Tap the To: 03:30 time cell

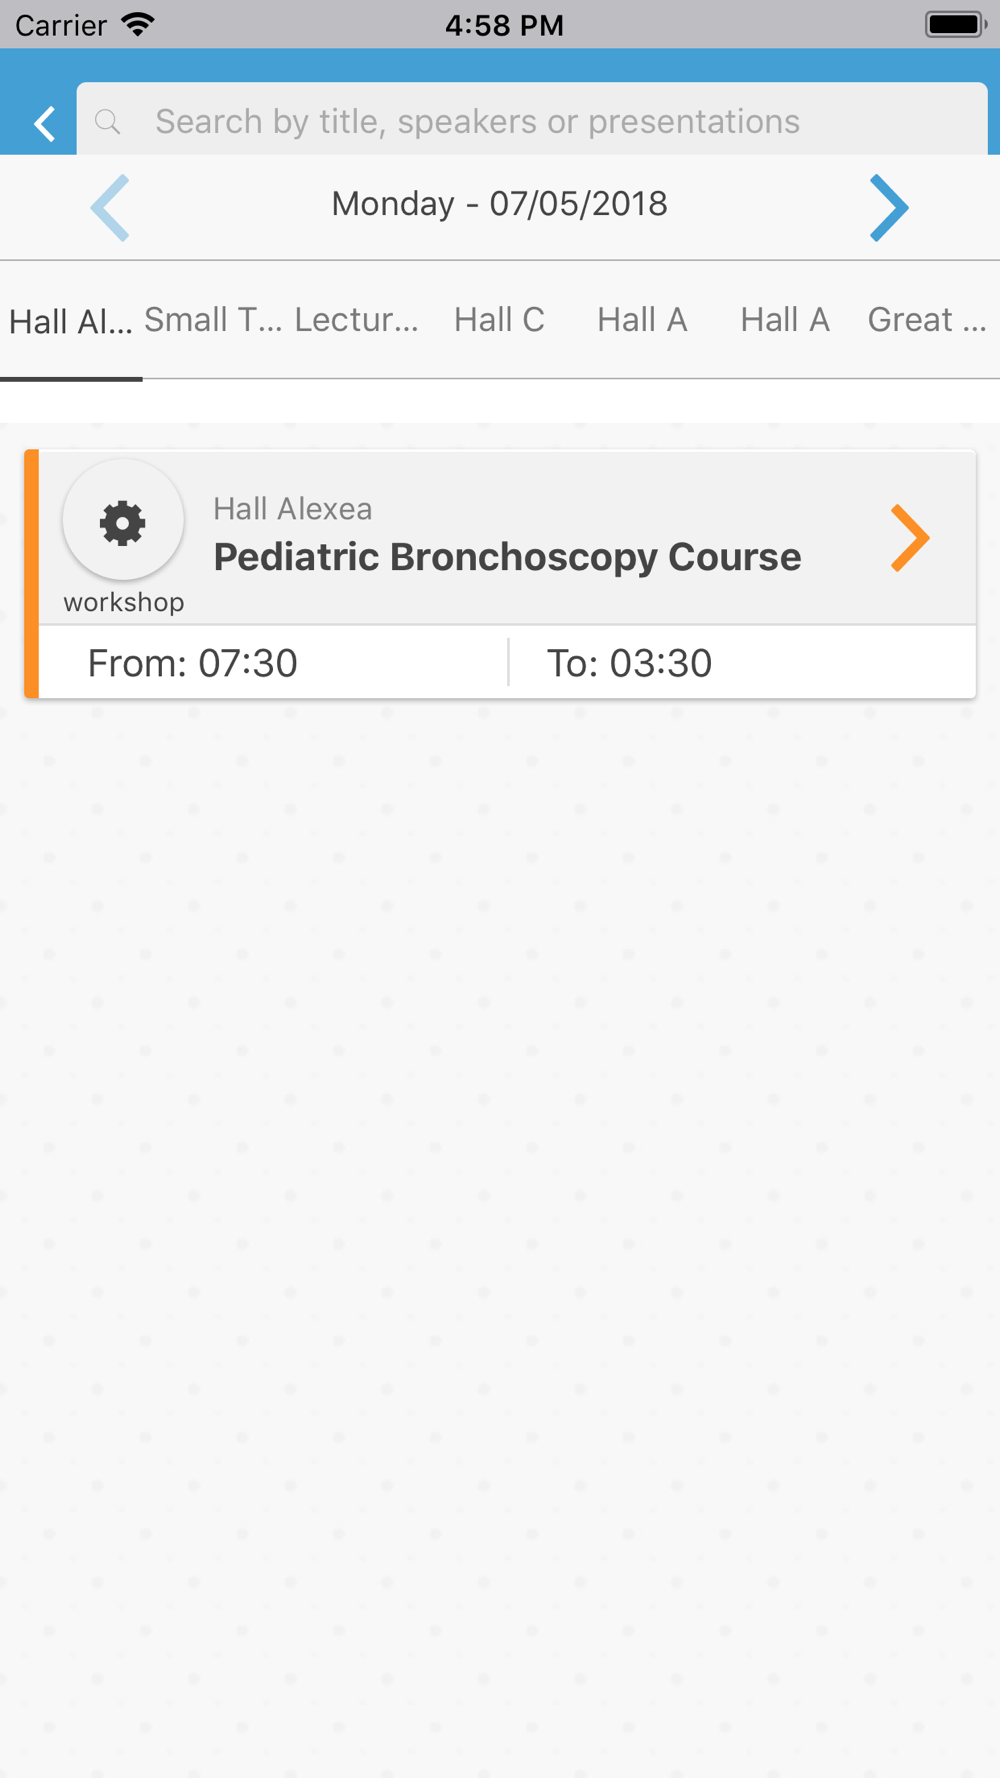743,663
